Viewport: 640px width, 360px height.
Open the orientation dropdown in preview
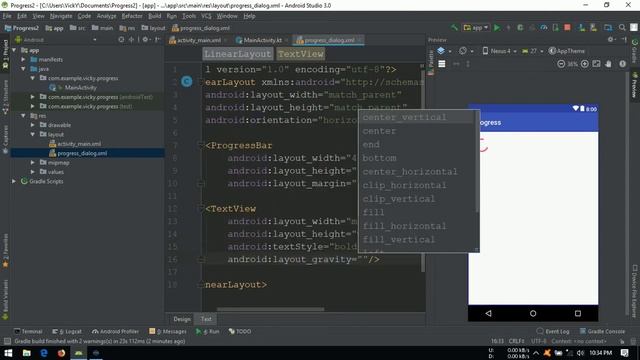tap(465, 51)
